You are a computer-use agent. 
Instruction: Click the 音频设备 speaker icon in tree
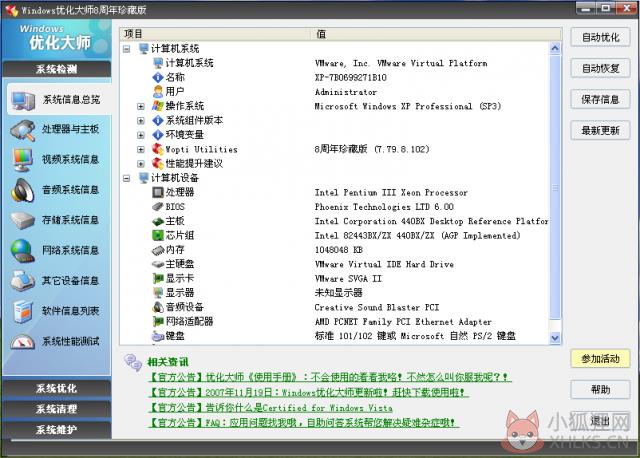(x=158, y=307)
